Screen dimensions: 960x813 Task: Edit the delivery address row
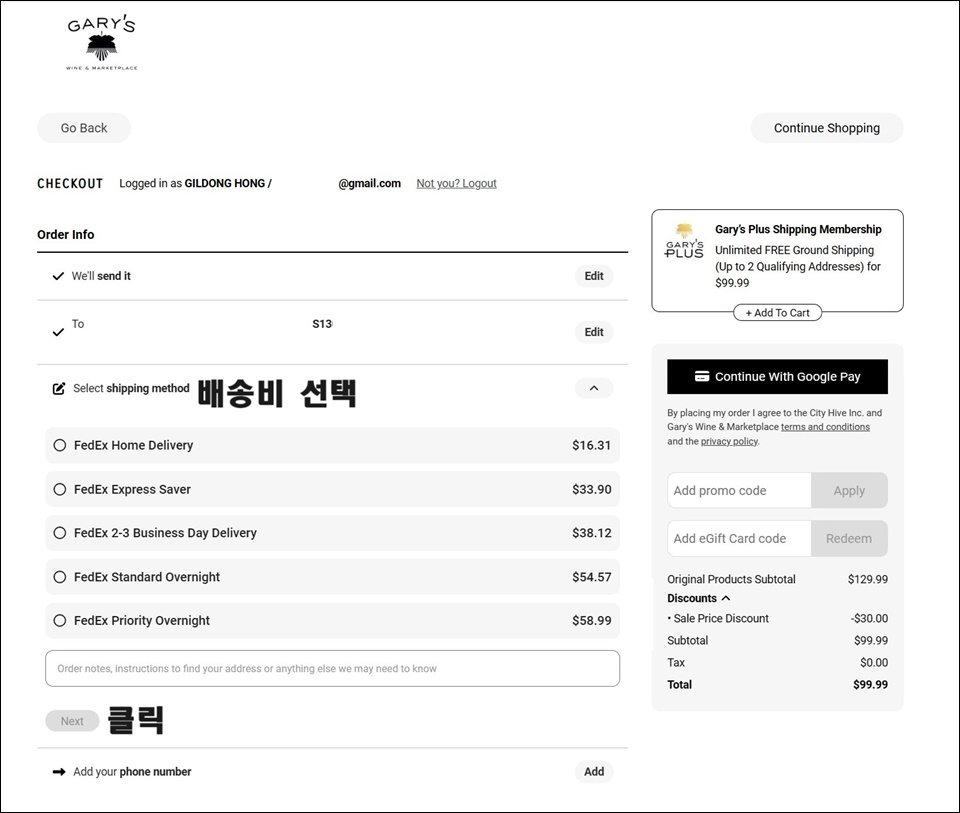coord(594,332)
